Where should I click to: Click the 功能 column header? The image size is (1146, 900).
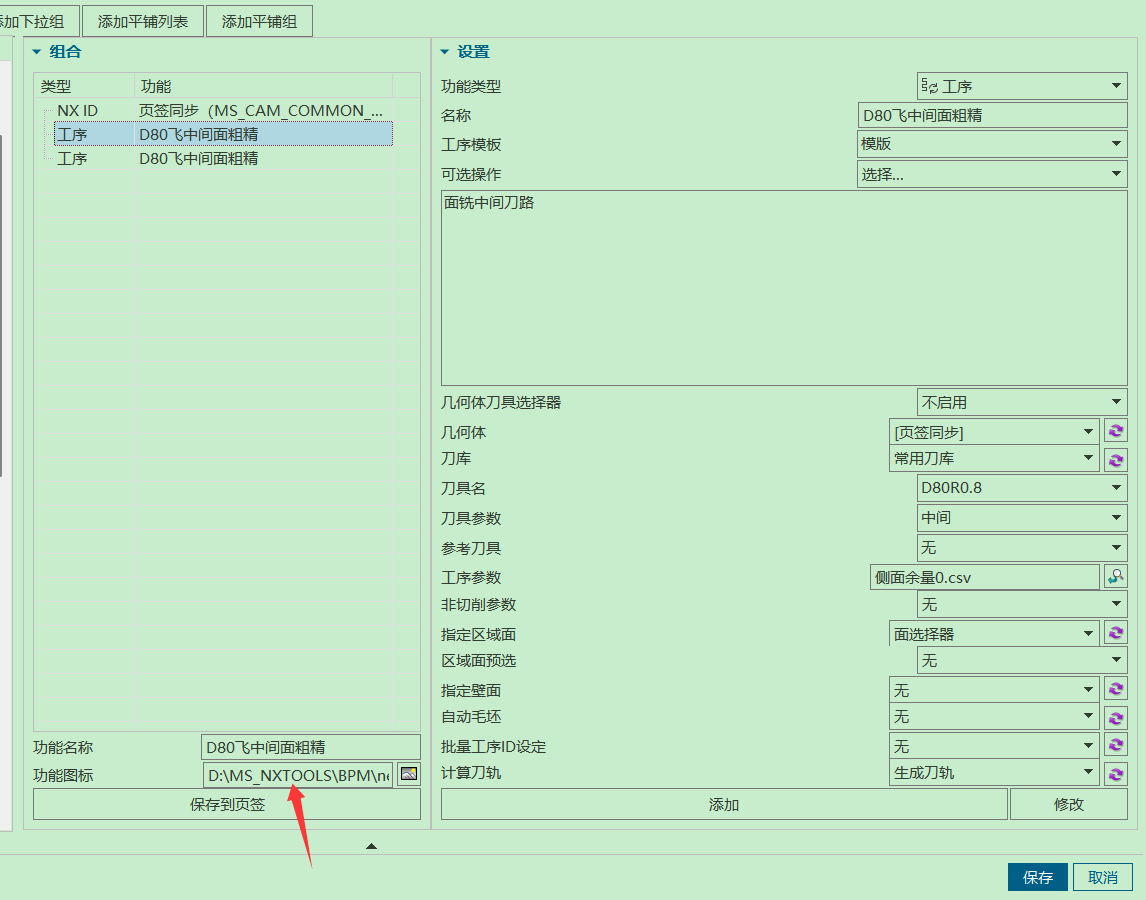[264, 86]
